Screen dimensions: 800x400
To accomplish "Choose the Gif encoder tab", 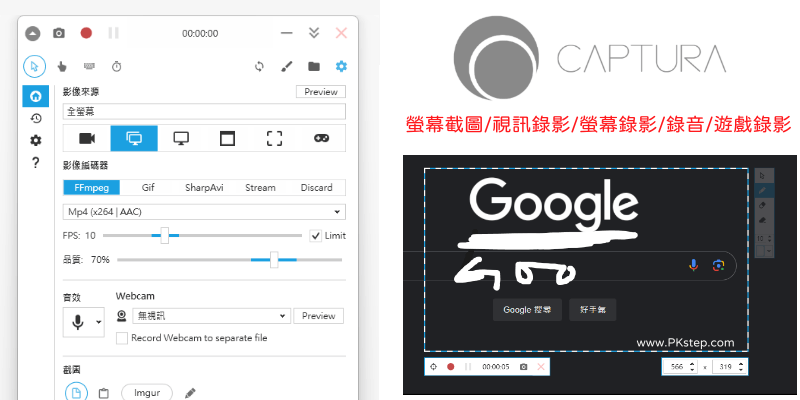I will click(x=148, y=187).
